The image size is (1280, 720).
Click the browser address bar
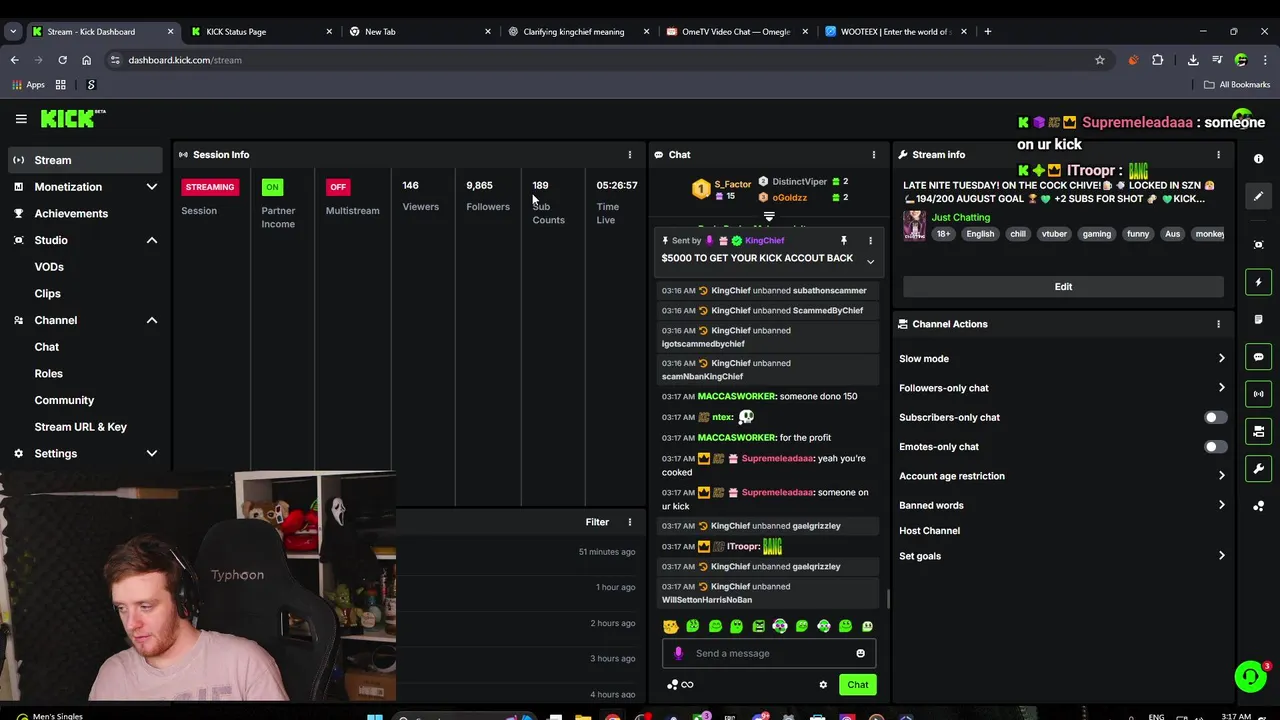600,60
